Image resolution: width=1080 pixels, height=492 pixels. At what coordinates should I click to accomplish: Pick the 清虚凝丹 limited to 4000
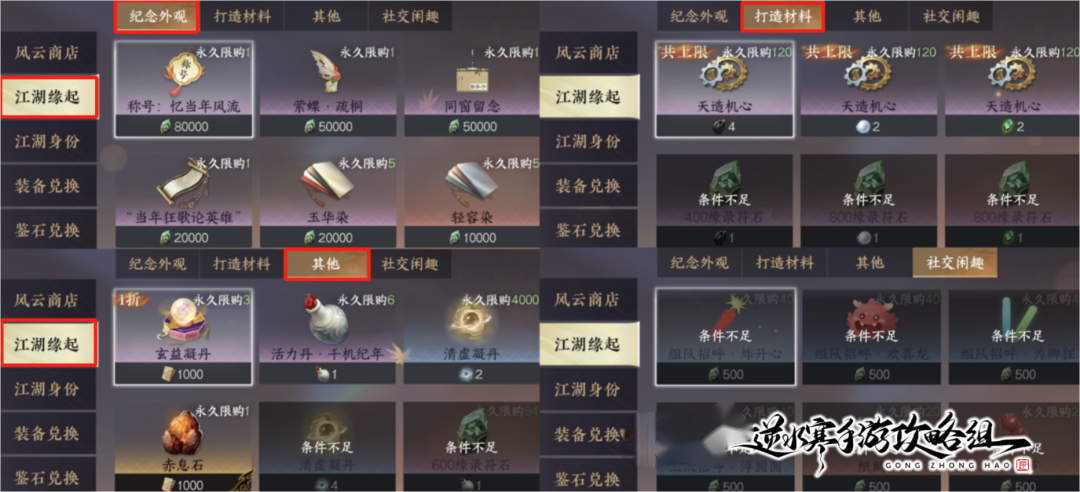click(472, 336)
